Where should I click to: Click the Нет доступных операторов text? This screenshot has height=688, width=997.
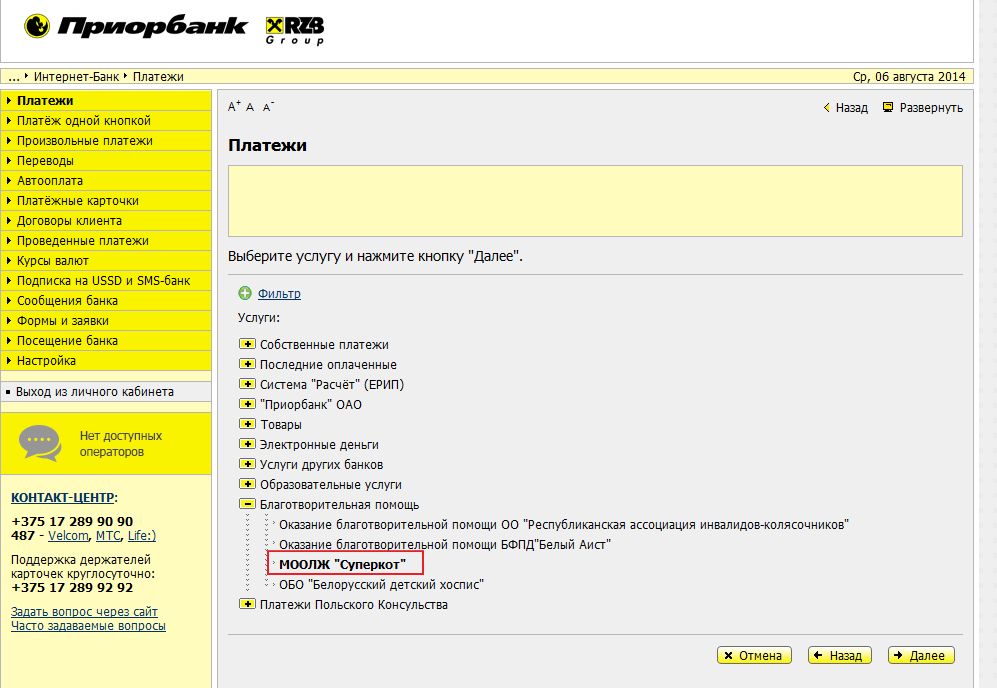click(121, 444)
